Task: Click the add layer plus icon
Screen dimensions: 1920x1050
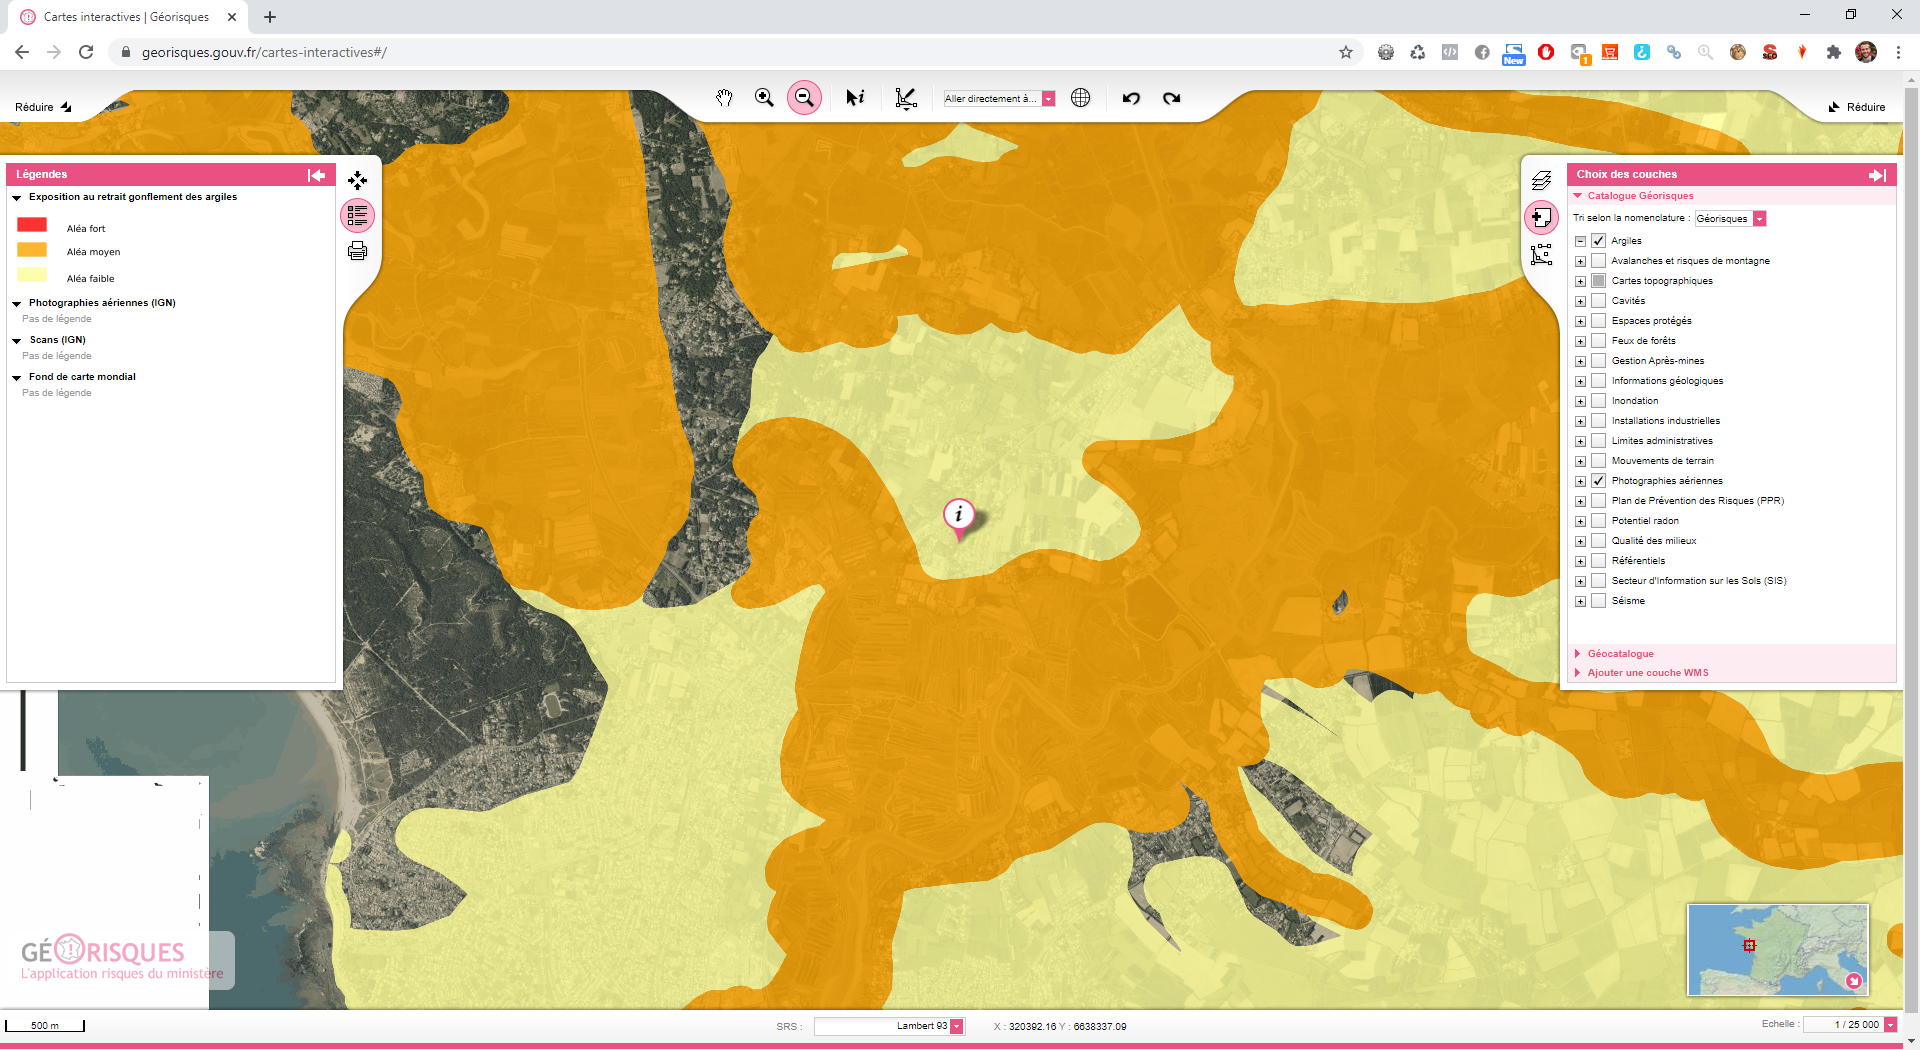Action: click(1541, 217)
